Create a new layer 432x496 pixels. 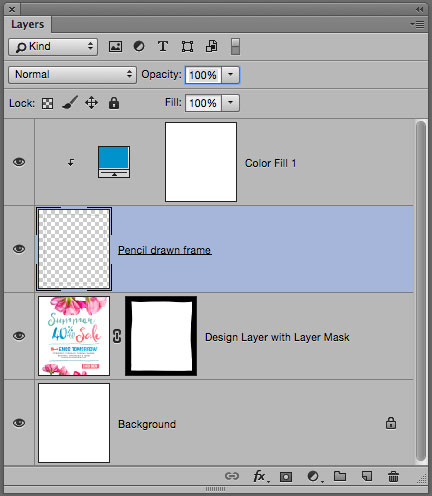[367, 476]
